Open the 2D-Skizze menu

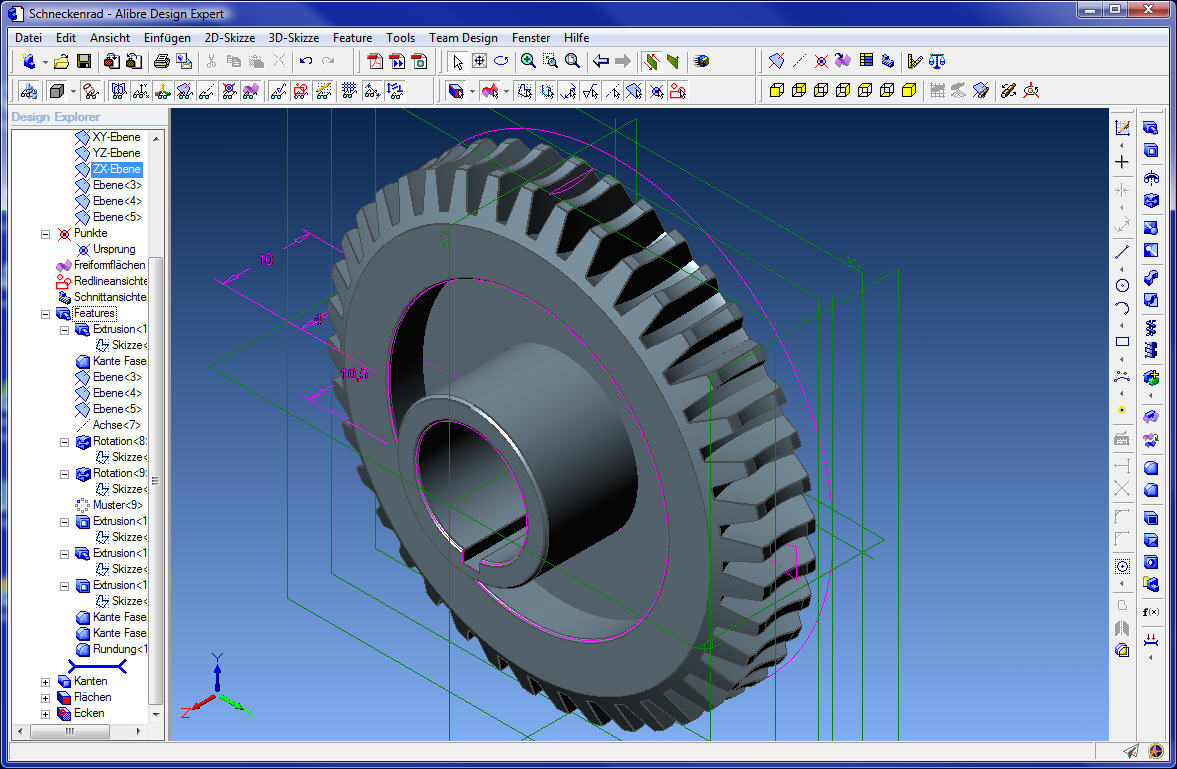230,38
